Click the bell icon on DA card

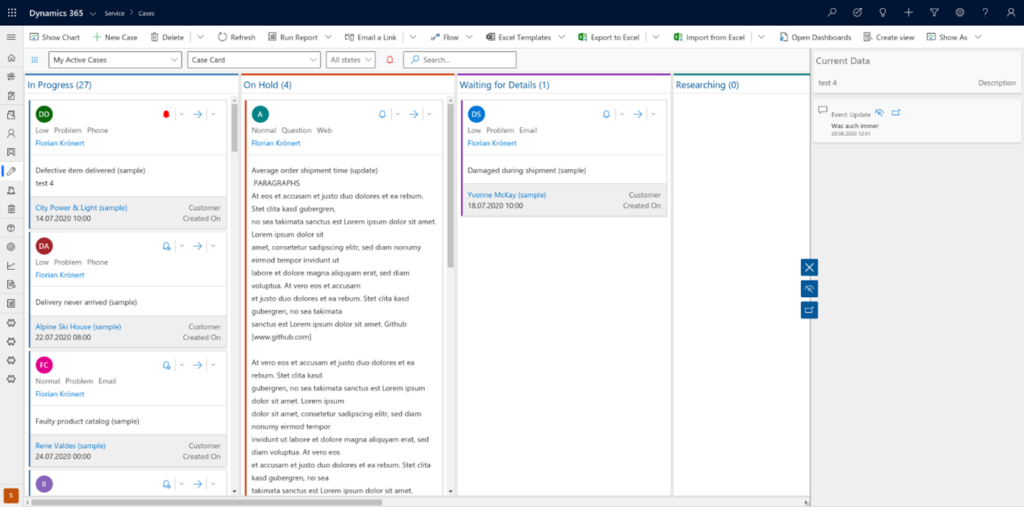click(166, 246)
